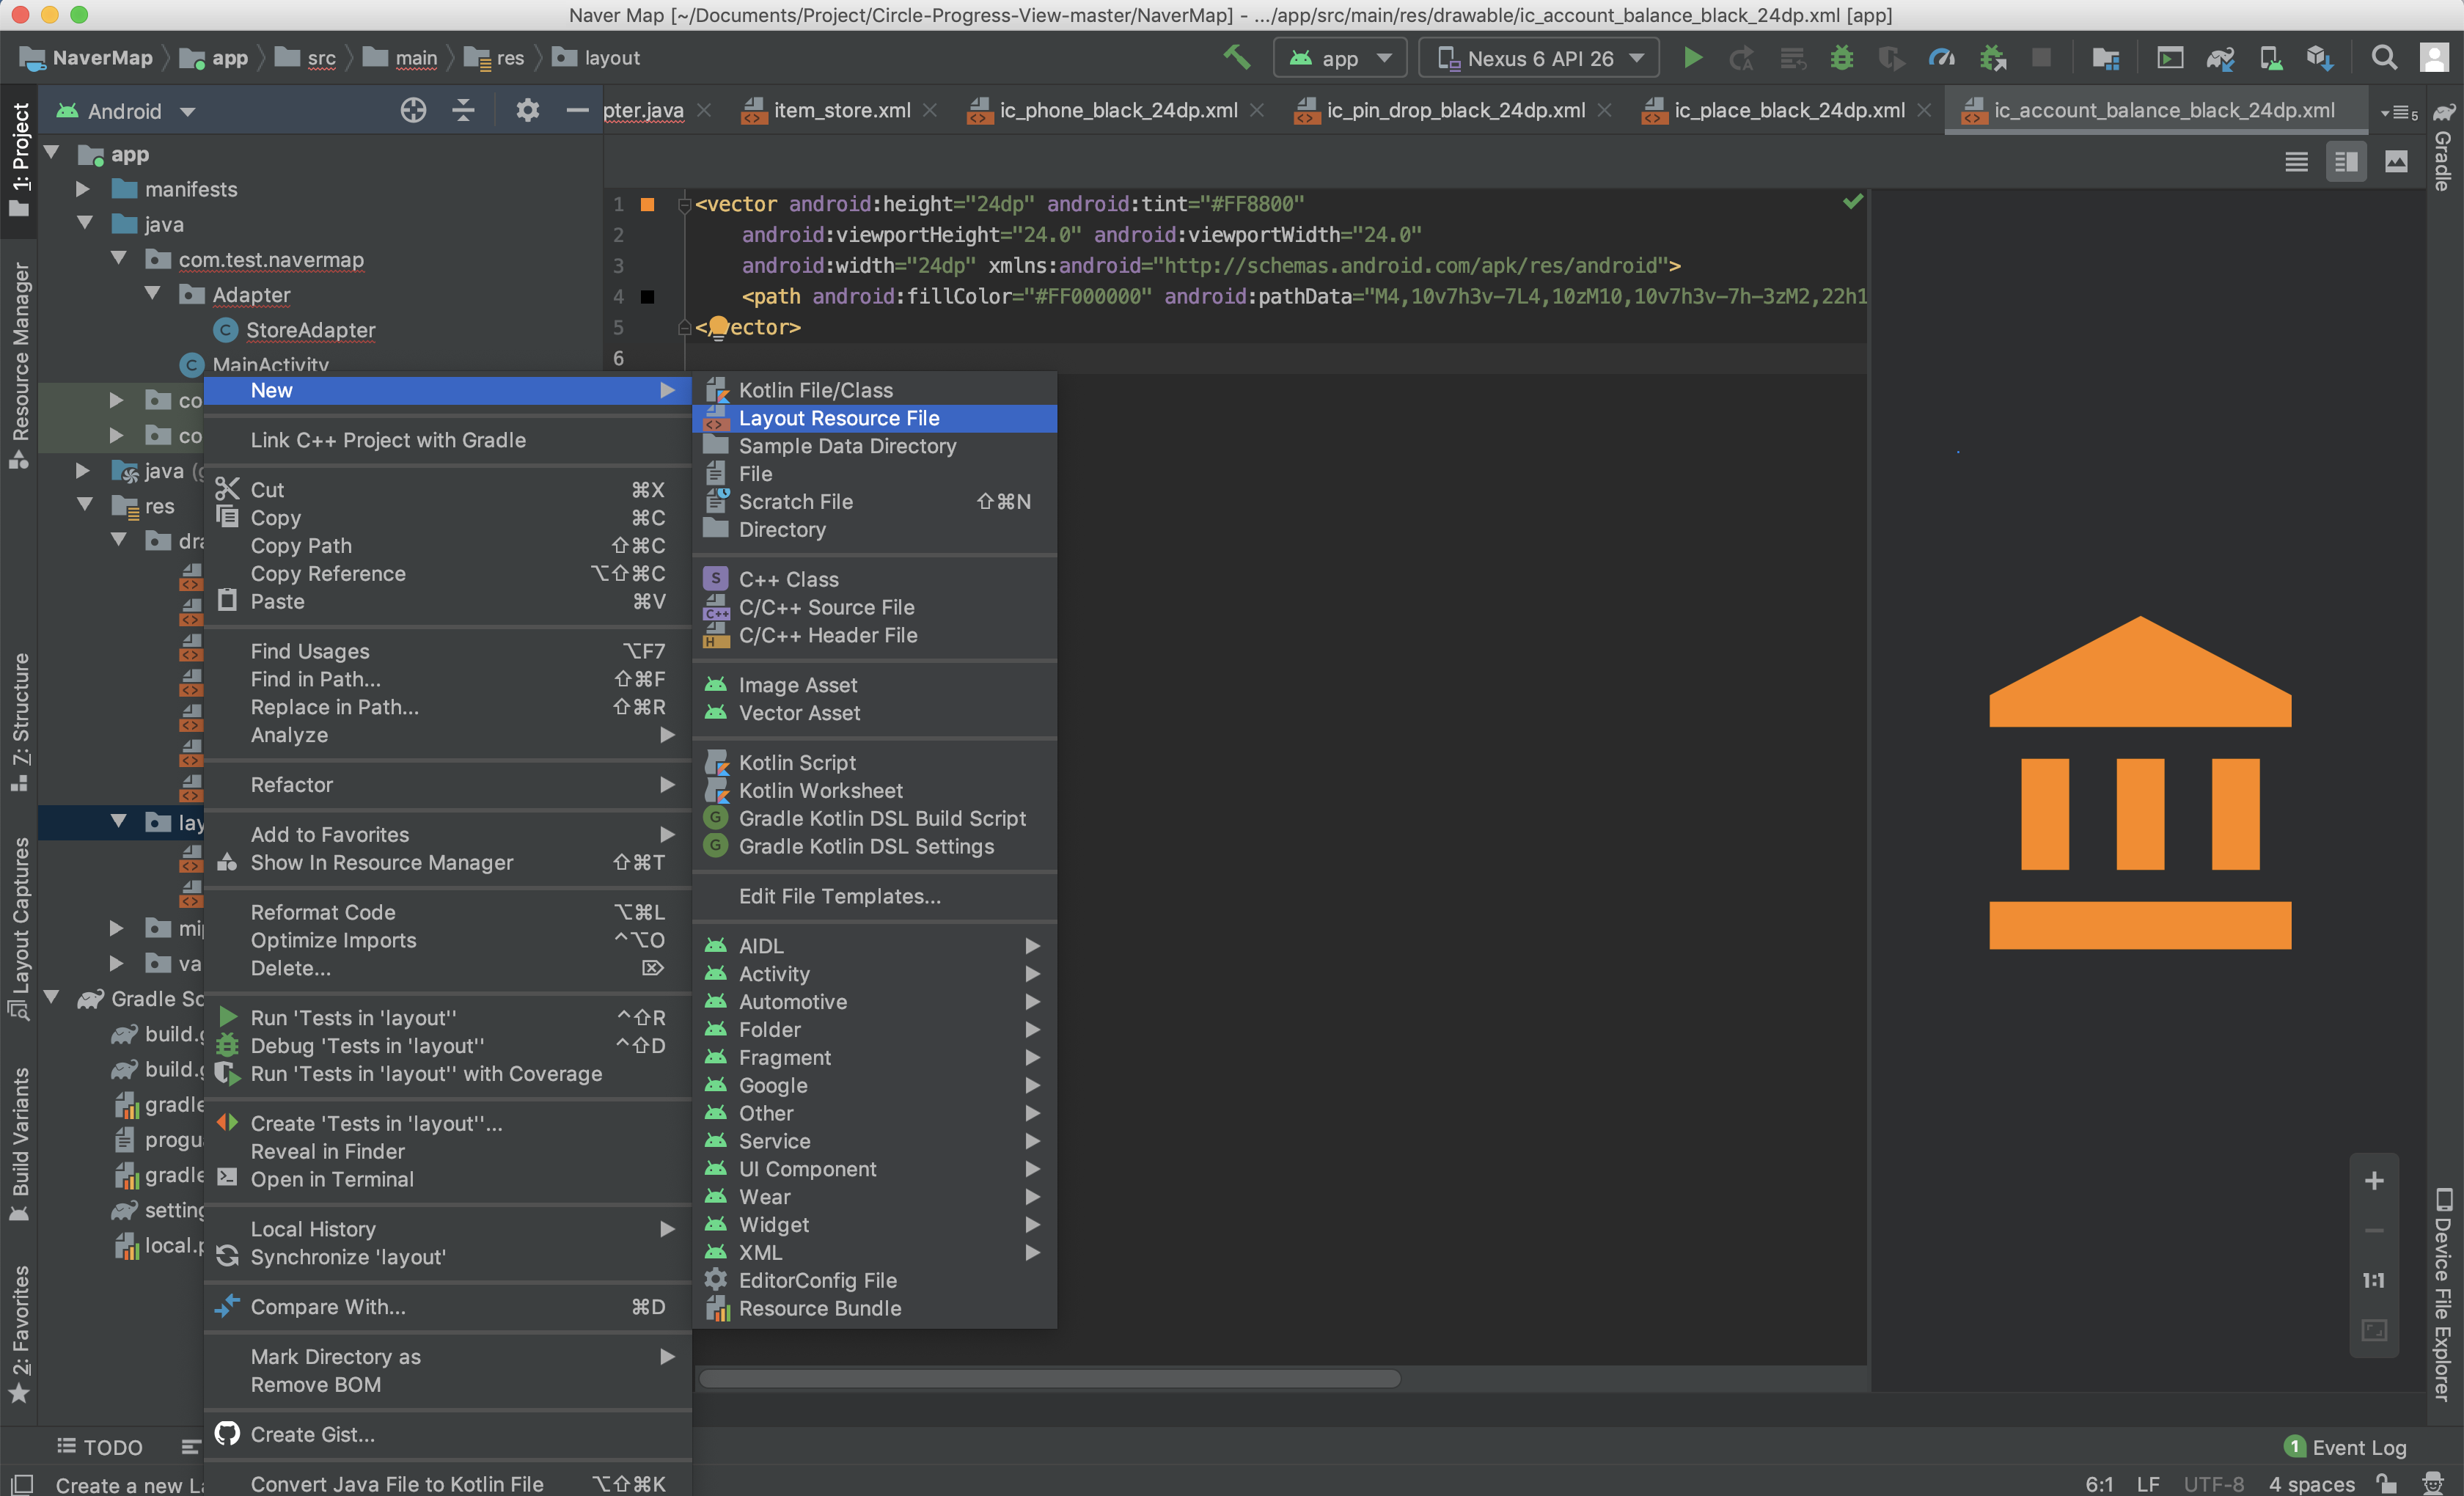Click the project panel settings gear

coord(527,110)
